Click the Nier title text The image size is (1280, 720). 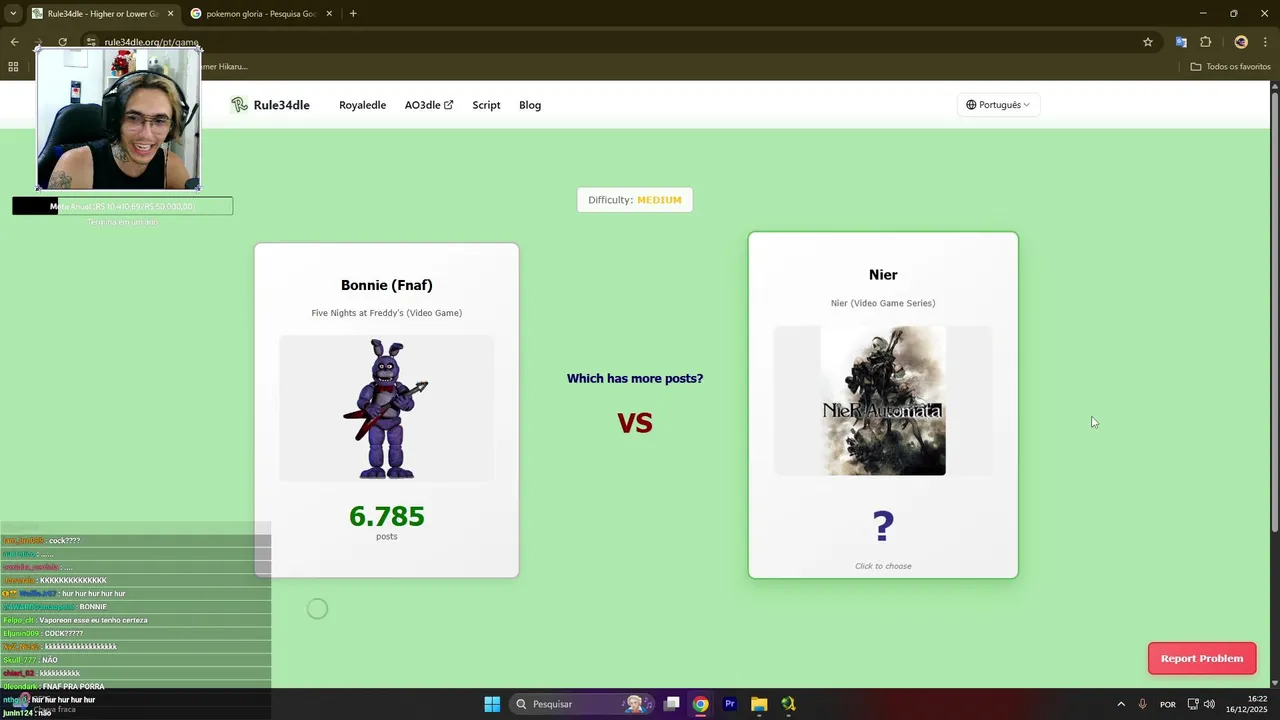tap(883, 275)
